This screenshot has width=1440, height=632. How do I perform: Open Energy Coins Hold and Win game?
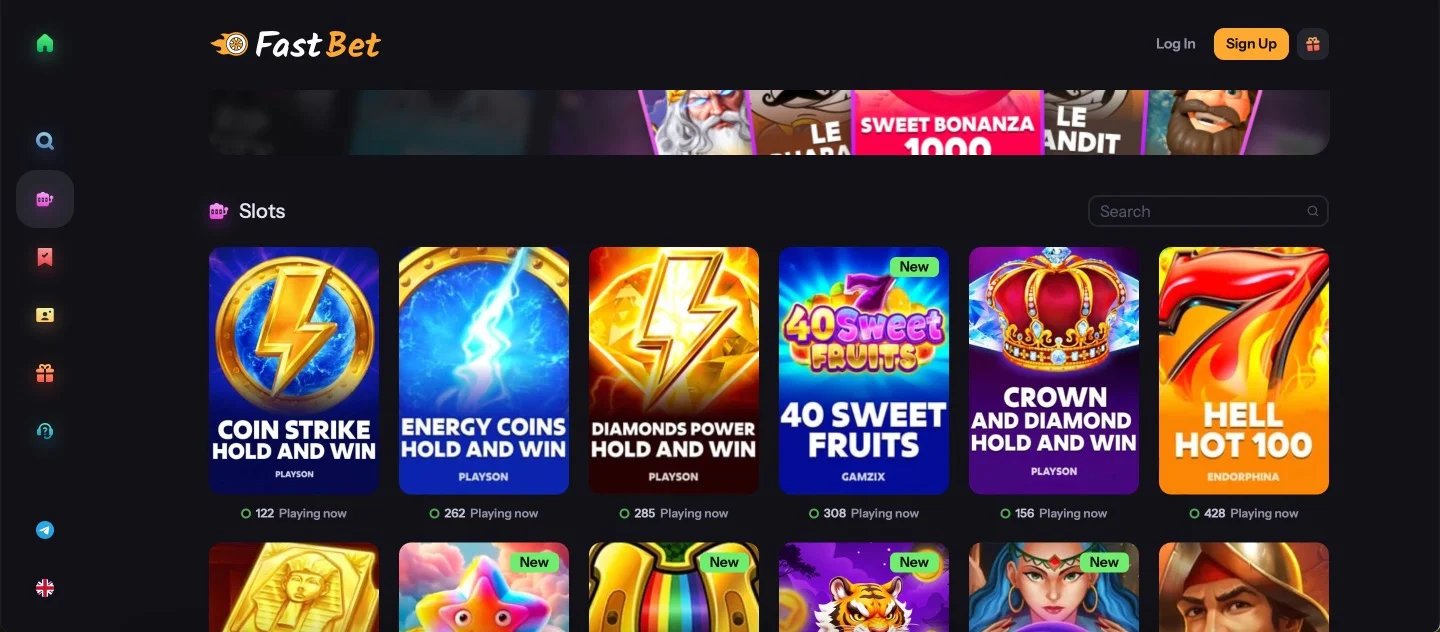[x=484, y=370]
